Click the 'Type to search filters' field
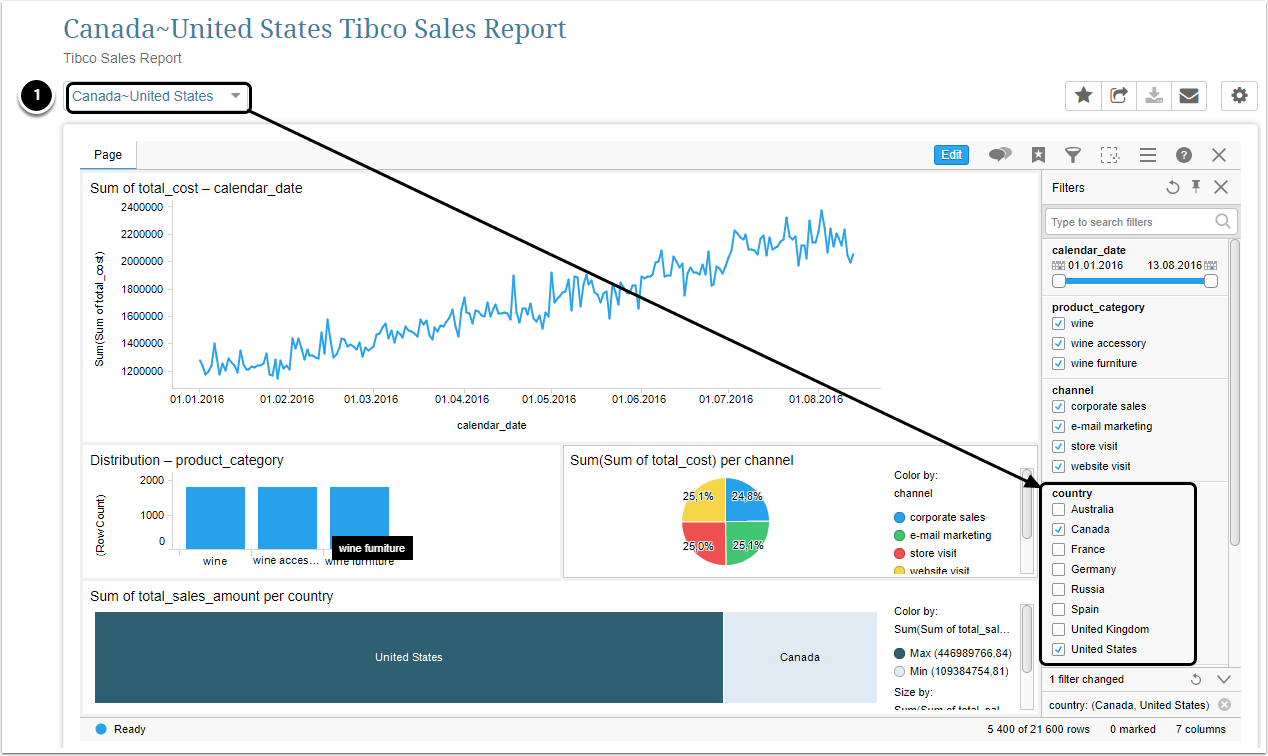 click(x=1130, y=222)
